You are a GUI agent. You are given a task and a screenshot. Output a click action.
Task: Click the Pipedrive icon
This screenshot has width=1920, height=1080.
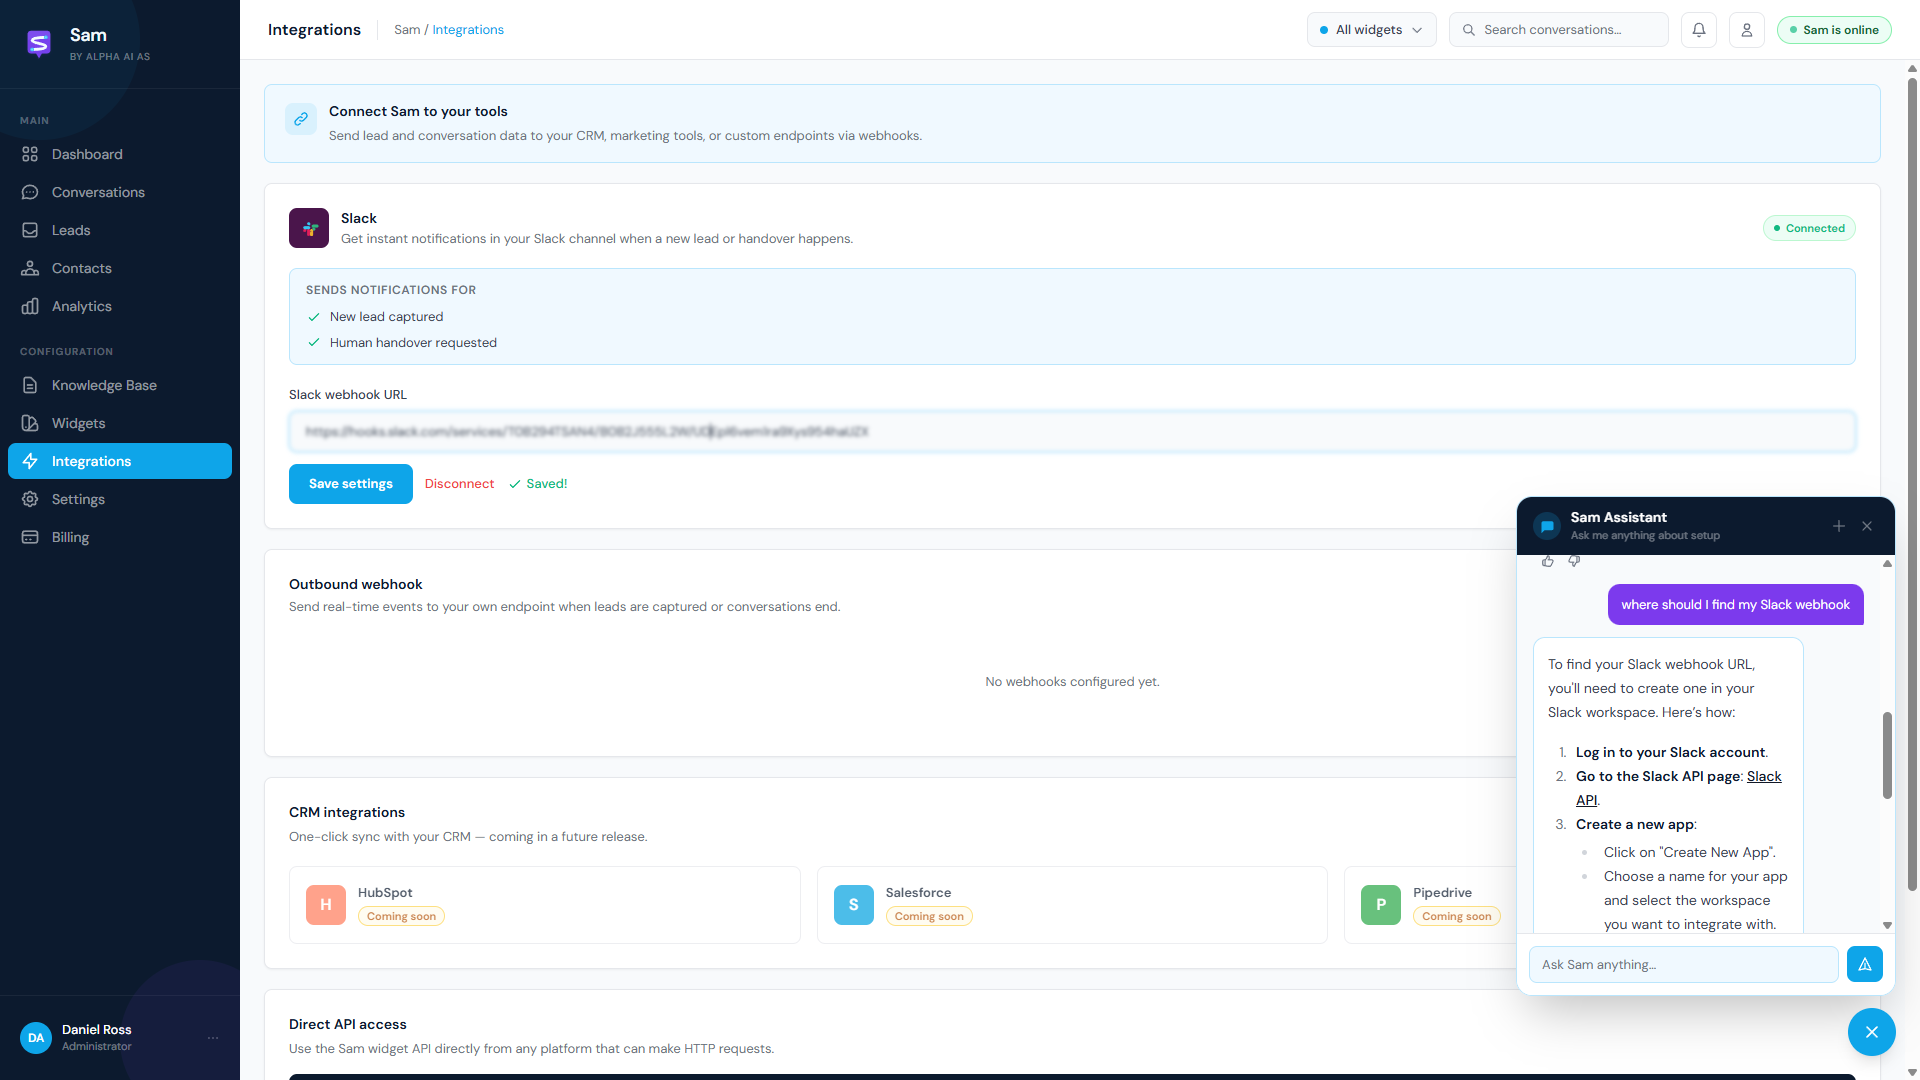coord(1381,905)
